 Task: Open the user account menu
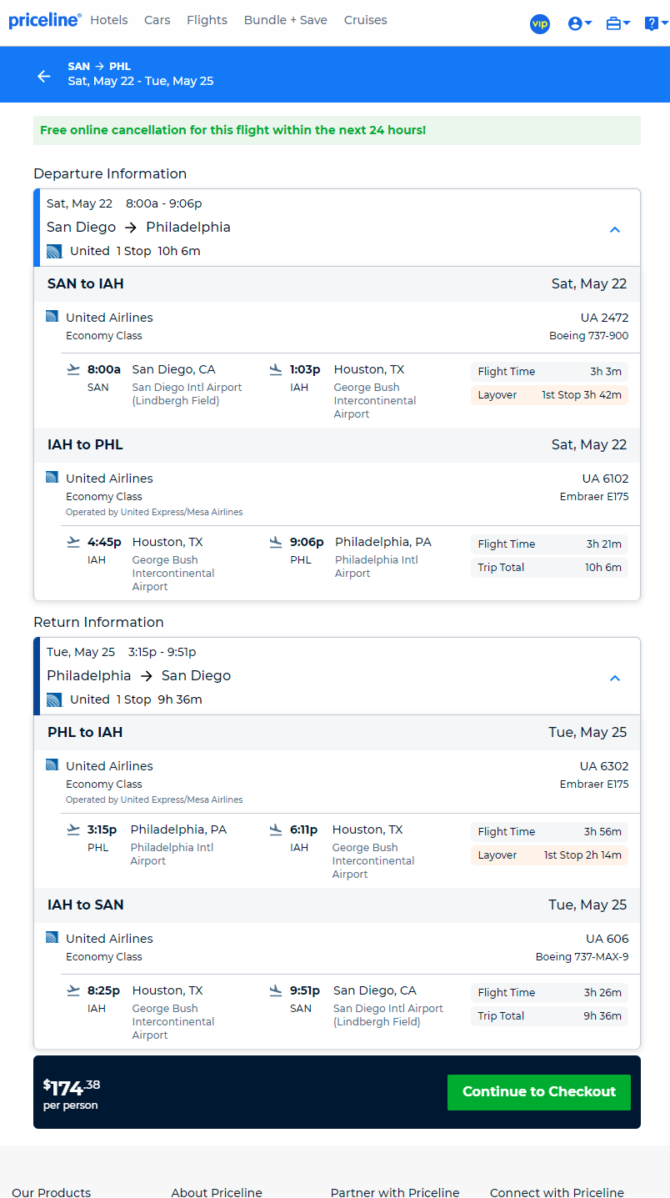580,24
